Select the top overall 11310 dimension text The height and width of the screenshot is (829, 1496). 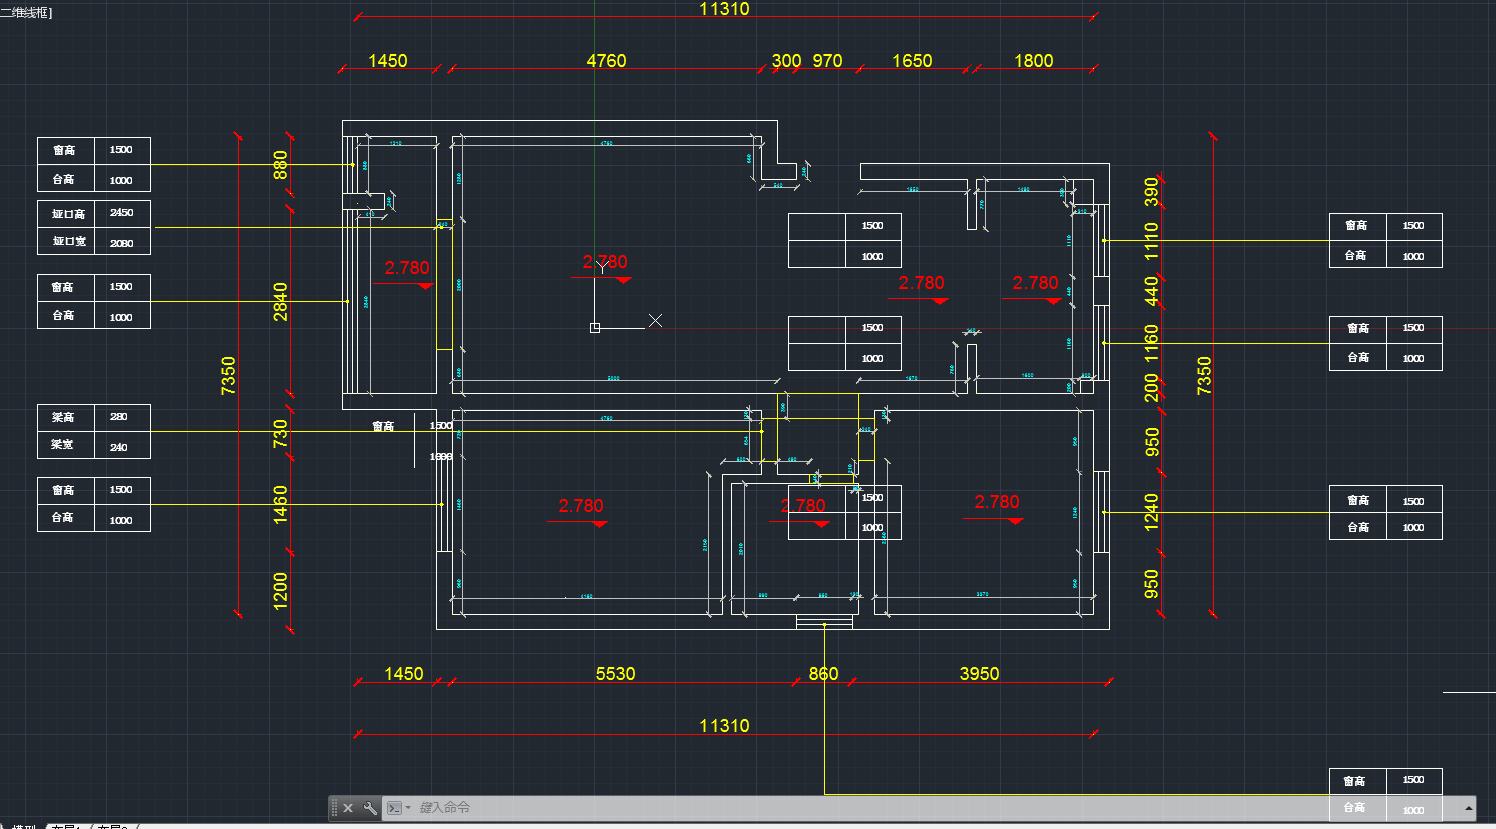(x=724, y=9)
